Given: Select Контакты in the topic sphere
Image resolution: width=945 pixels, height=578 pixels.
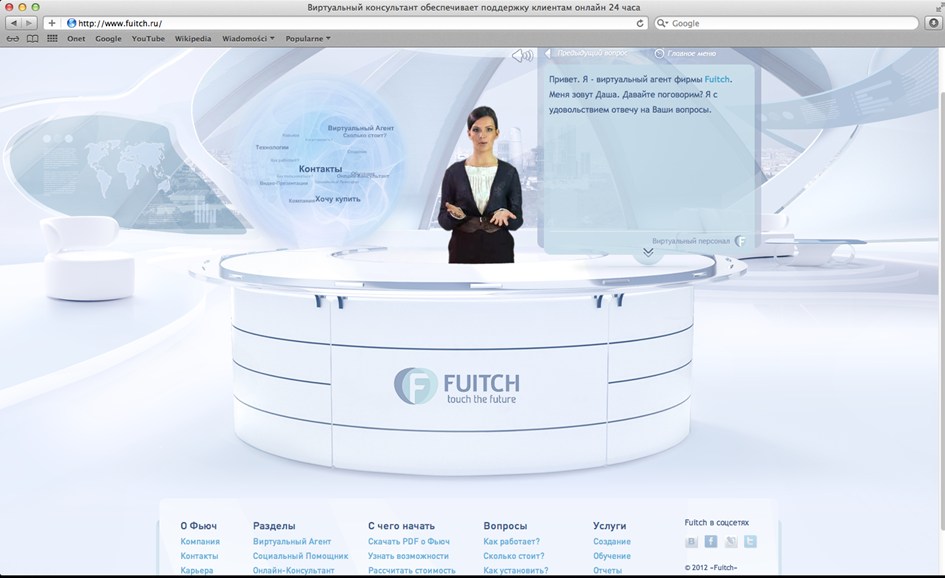Looking at the screenshot, I should [320, 169].
